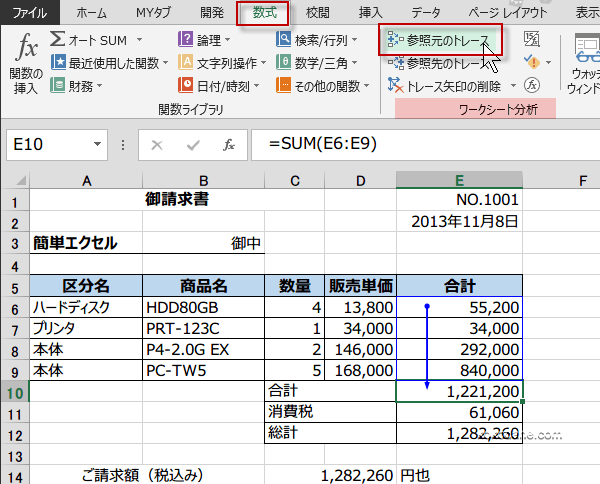The width and height of the screenshot is (600, 484).
Task: Click the Select All corner triangle
Action: [20, 180]
